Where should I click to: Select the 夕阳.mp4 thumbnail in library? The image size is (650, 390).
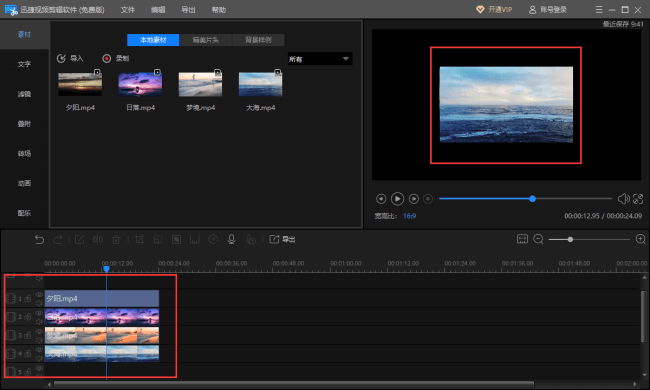tap(80, 84)
